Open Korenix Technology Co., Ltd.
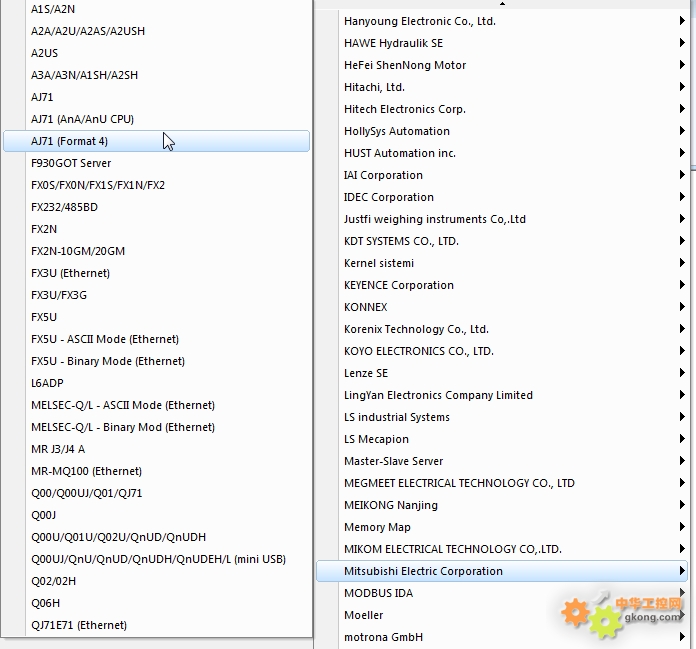This screenshot has height=649, width=696. [502, 329]
